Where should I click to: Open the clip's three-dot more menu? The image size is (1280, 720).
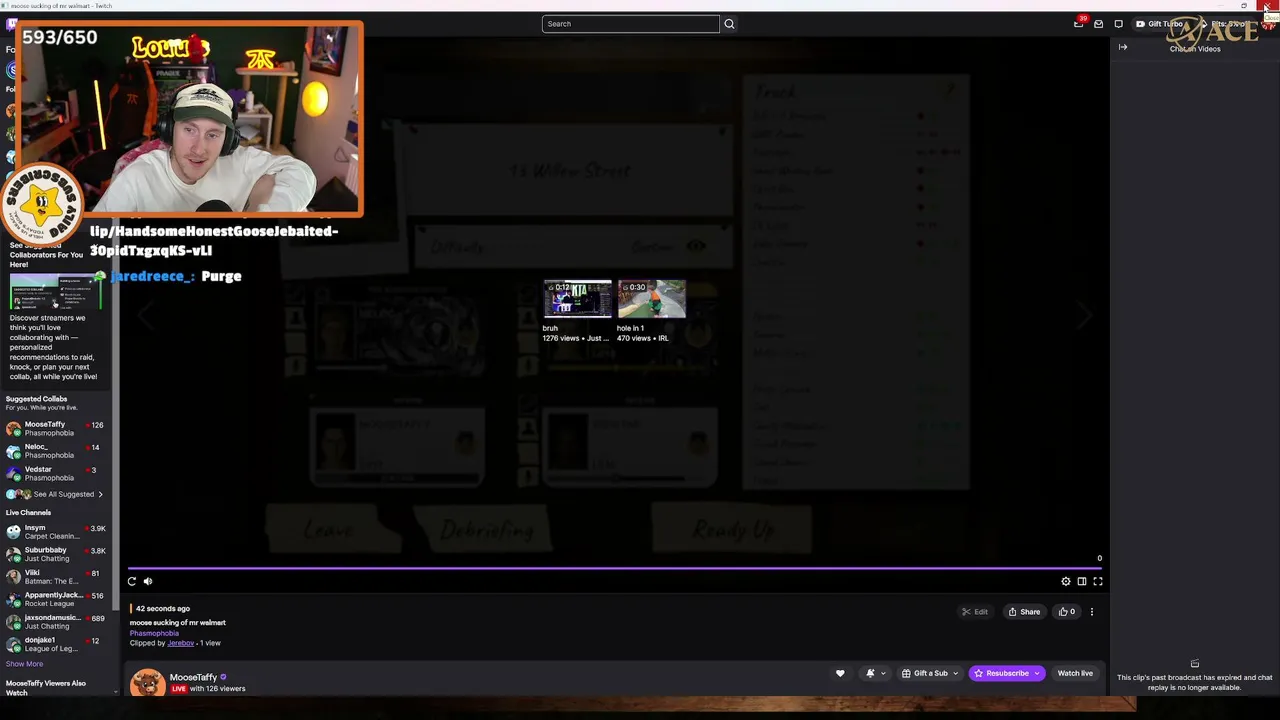(x=1092, y=612)
